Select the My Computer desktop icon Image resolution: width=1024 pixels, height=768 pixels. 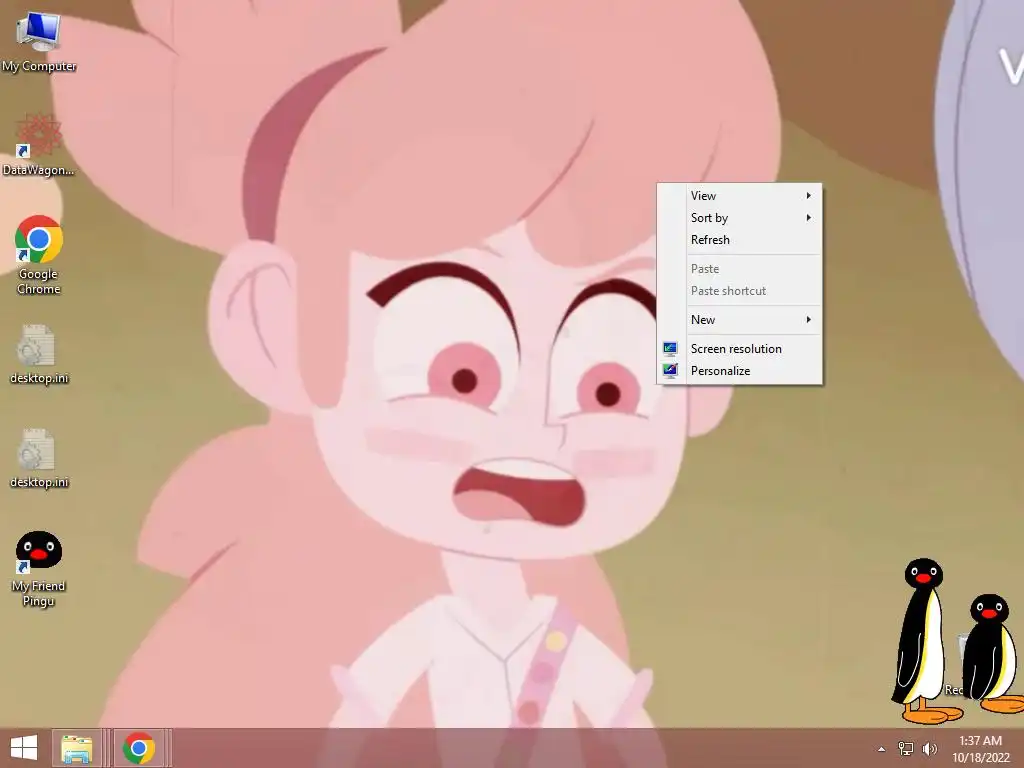pos(39,42)
